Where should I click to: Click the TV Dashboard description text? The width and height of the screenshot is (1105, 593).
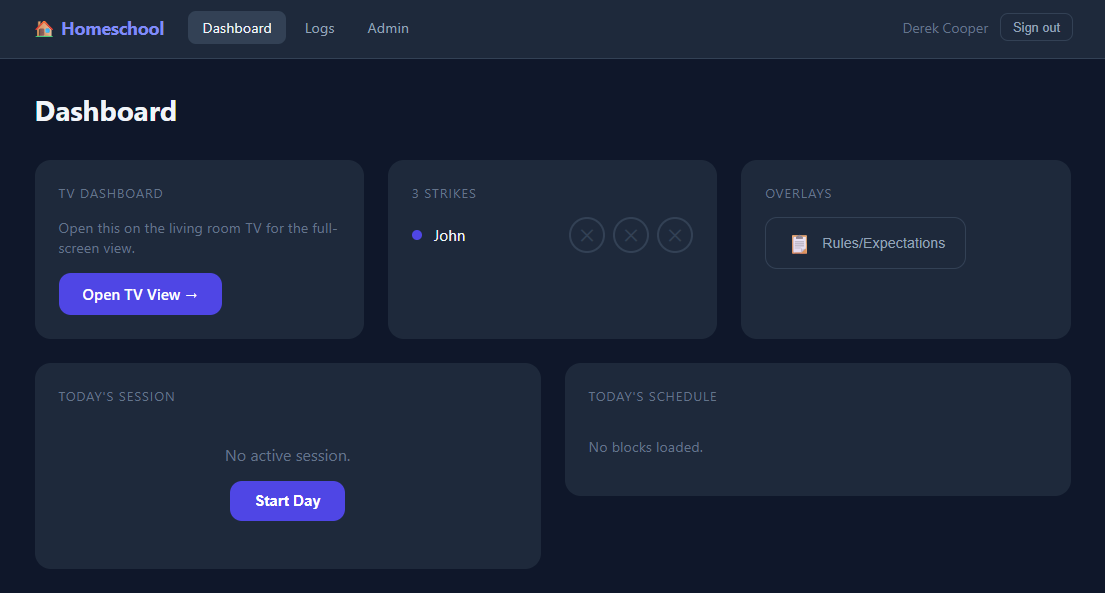(x=198, y=238)
